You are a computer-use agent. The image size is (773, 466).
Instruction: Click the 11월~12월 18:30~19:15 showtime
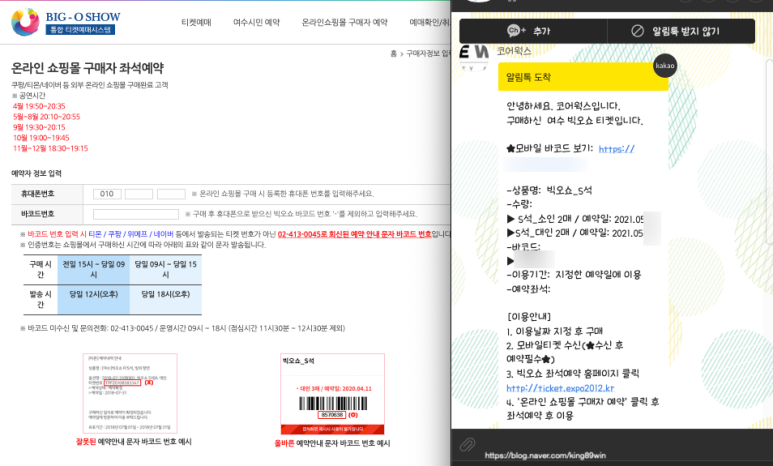click(50, 148)
